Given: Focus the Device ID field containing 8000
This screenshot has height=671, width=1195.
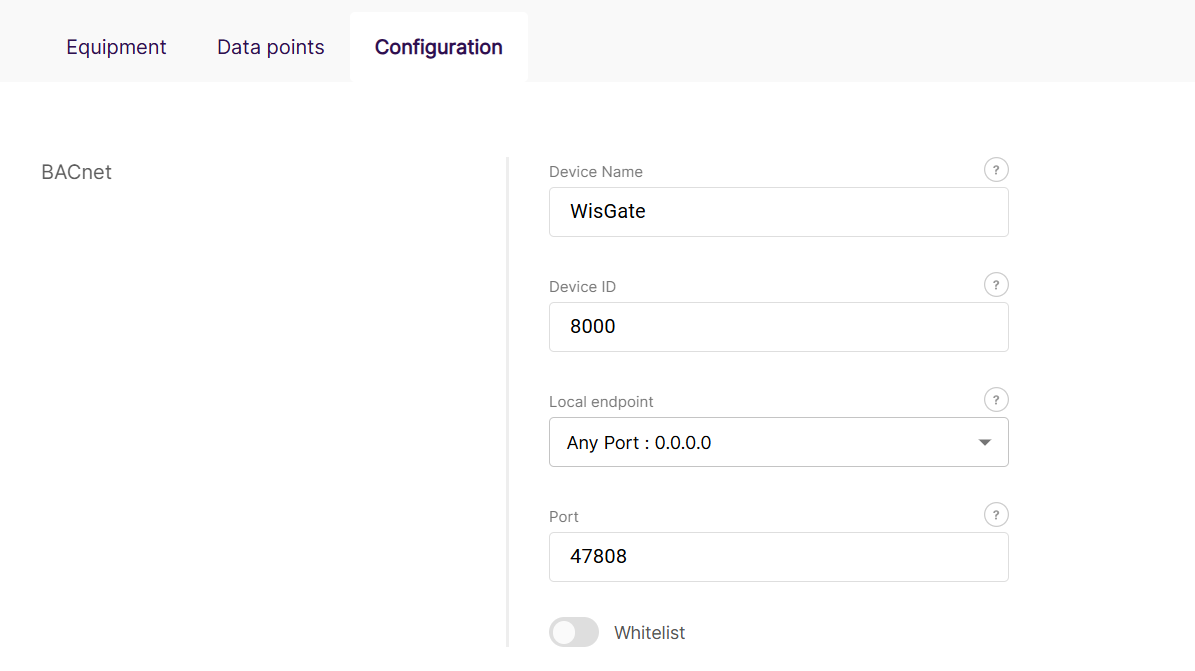Looking at the screenshot, I should point(779,326).
